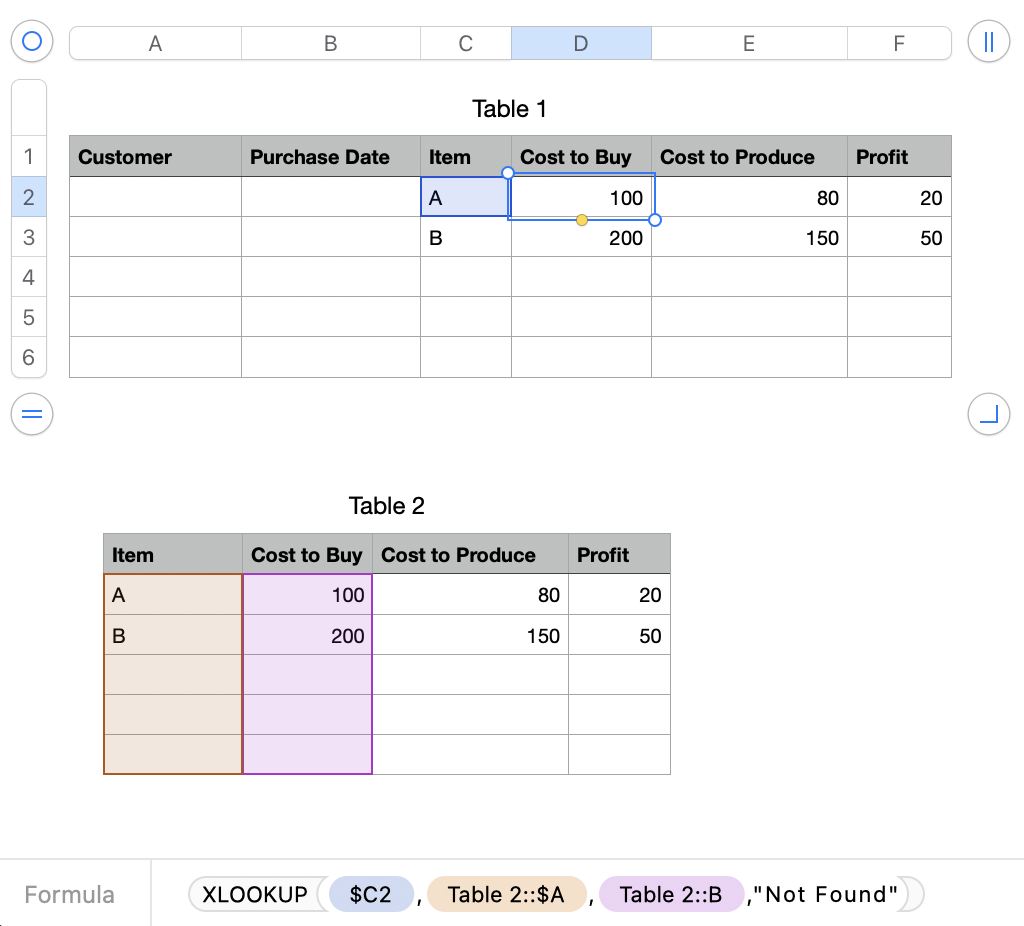Click the table resize corner handle
1024x926 pixels.
click(989, 415)
